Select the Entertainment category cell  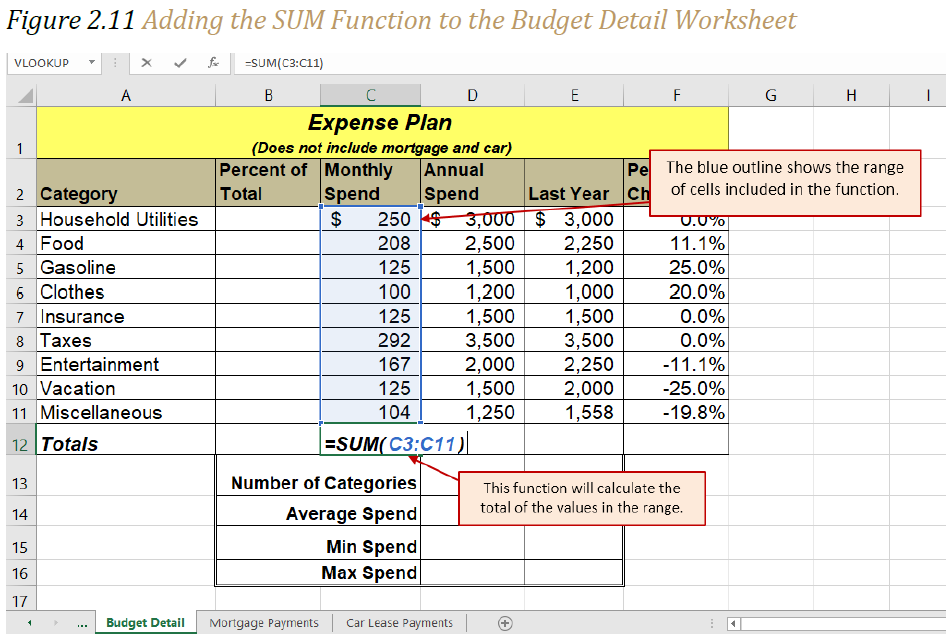coord(126,364)
